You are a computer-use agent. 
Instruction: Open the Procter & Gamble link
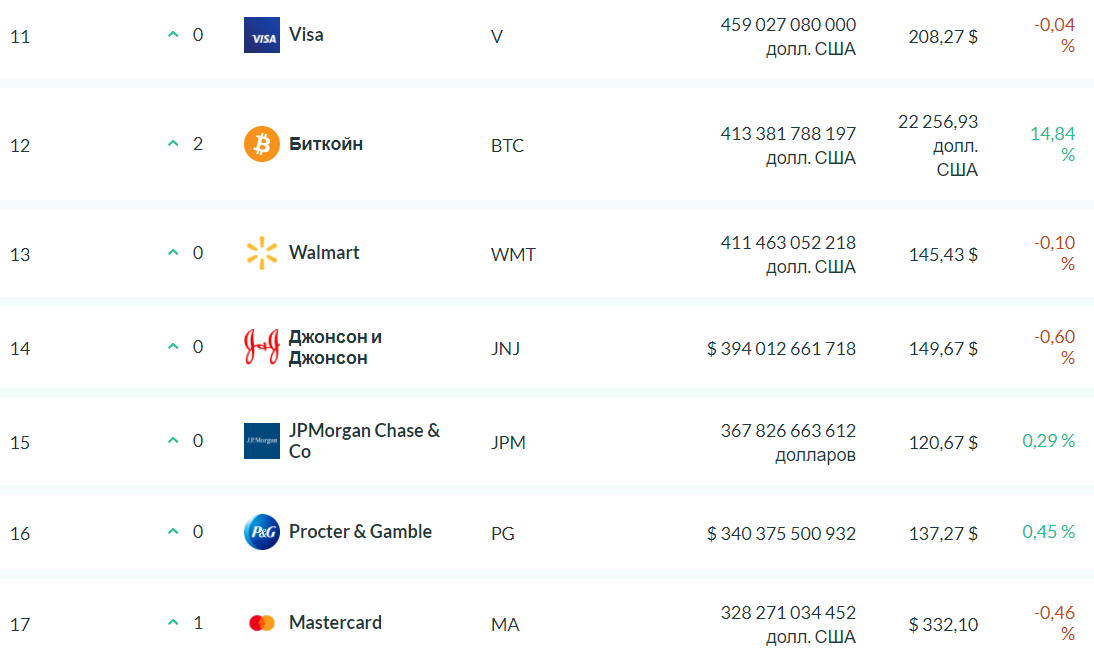click(x=360, y=531)
